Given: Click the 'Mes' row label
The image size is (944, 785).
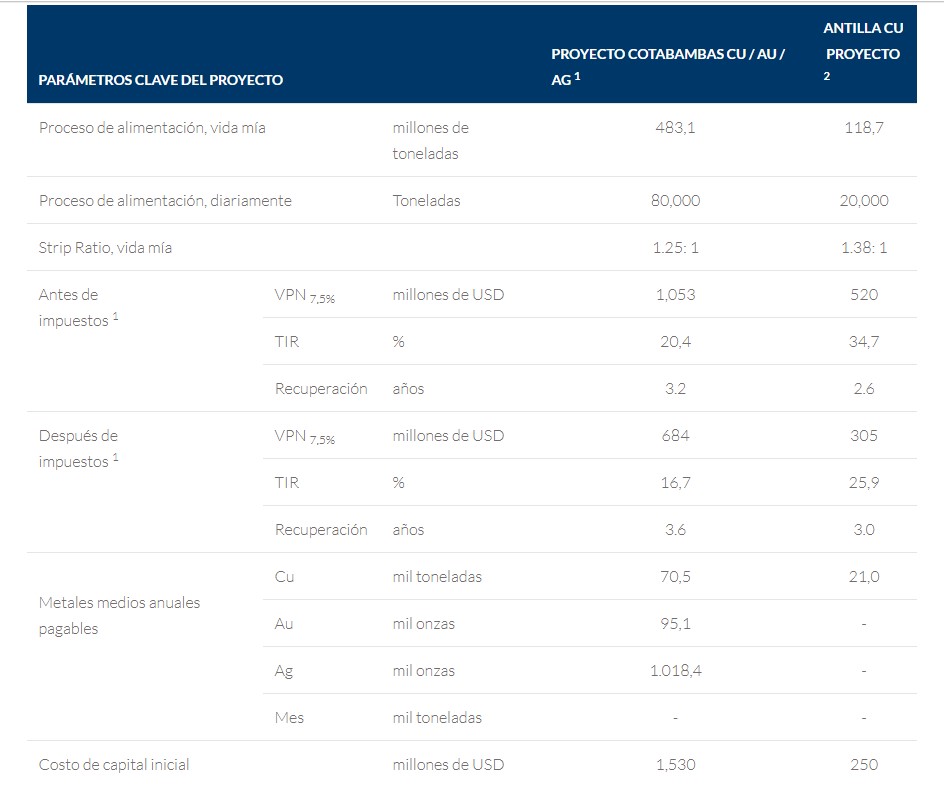Looking at the screenshot, I should 289,718.
